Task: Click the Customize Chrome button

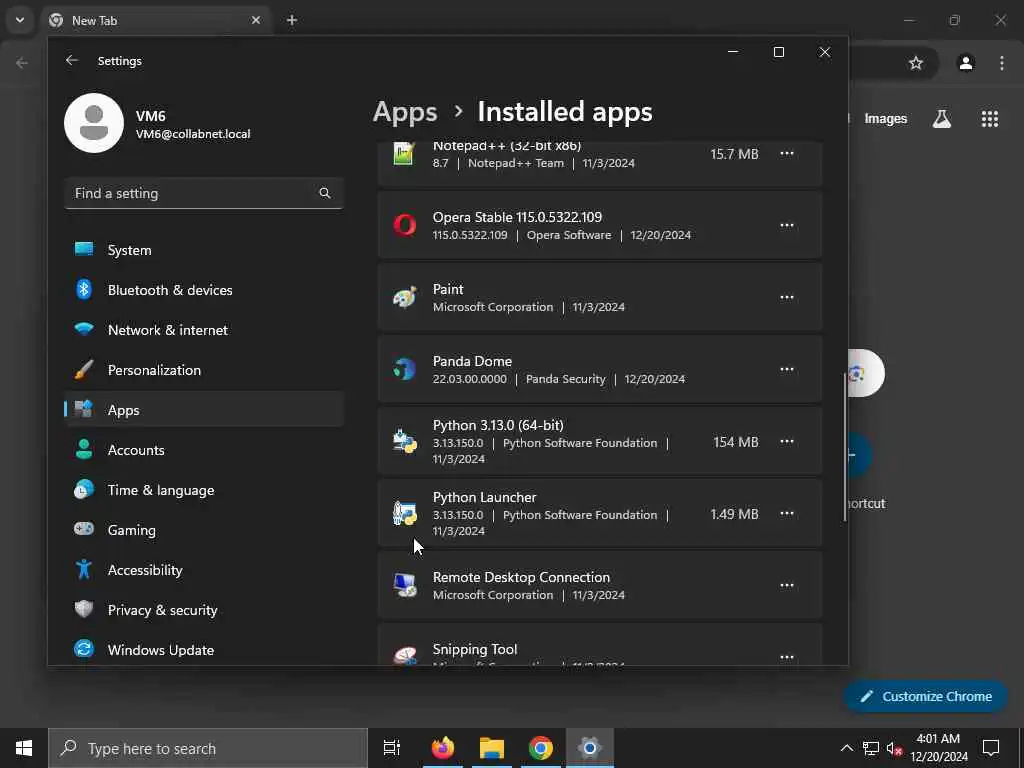Action: (925, 696)
